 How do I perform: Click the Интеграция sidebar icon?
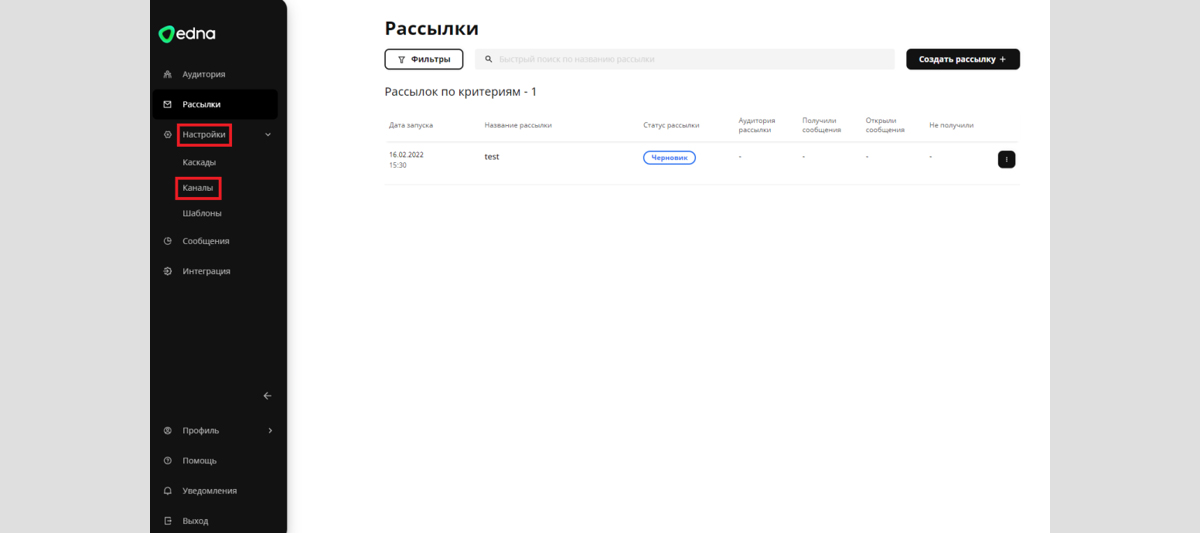click(x=168, y=271)
